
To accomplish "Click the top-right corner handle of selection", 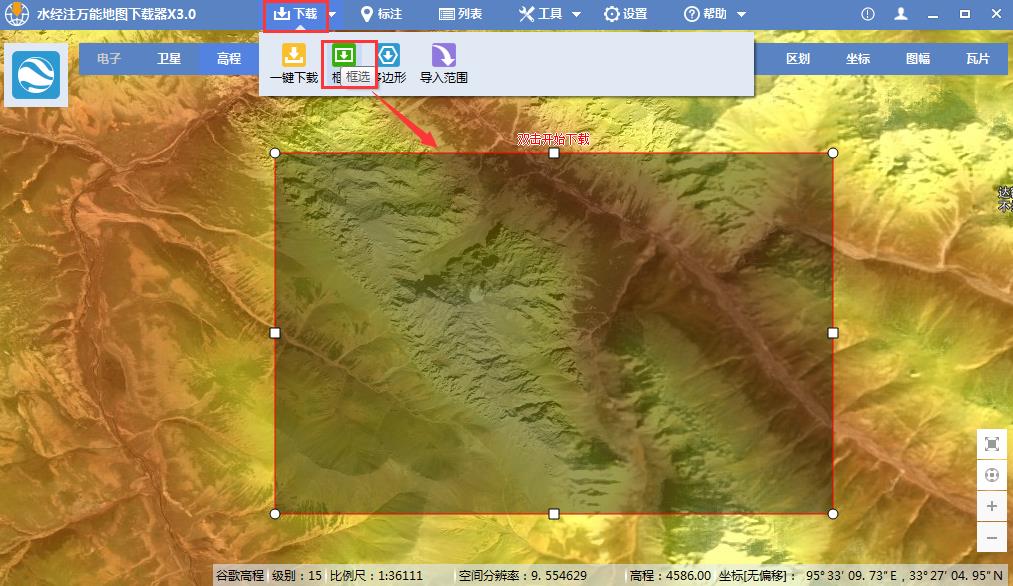I will (833, 153).
